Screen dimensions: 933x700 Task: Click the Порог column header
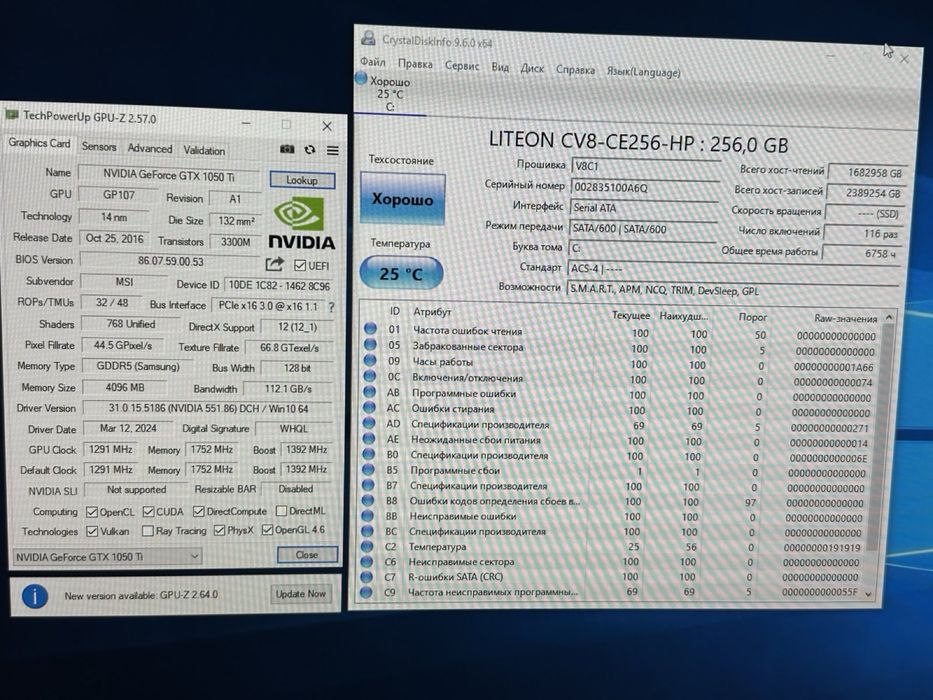[x=753, y=317]
